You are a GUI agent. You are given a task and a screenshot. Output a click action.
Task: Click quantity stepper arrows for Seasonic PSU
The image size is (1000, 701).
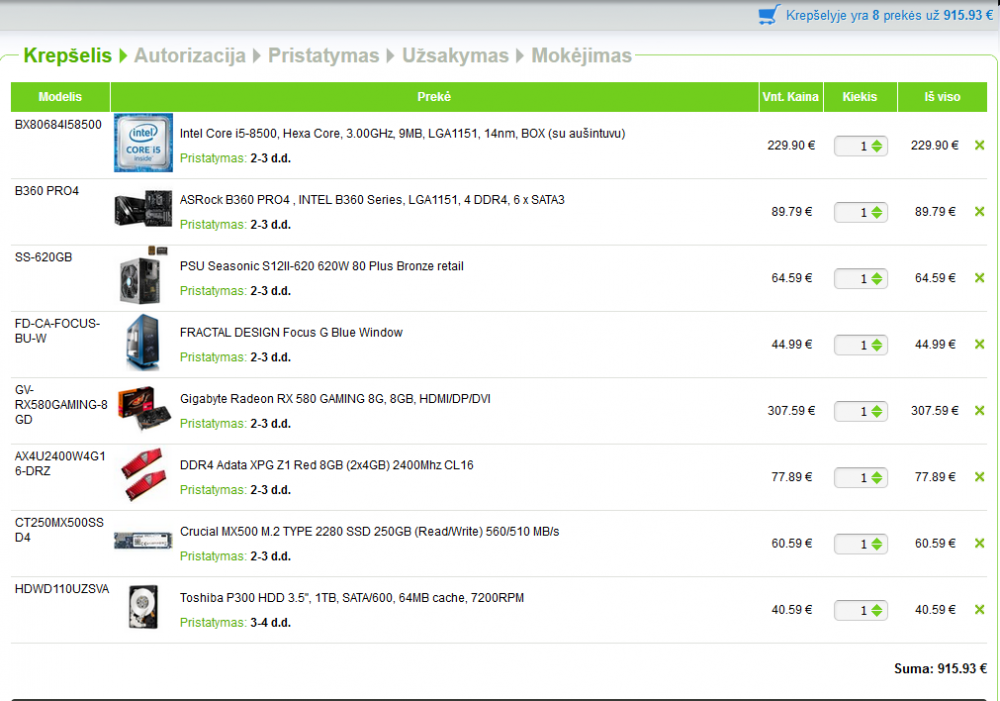click(x=877, y=279)
